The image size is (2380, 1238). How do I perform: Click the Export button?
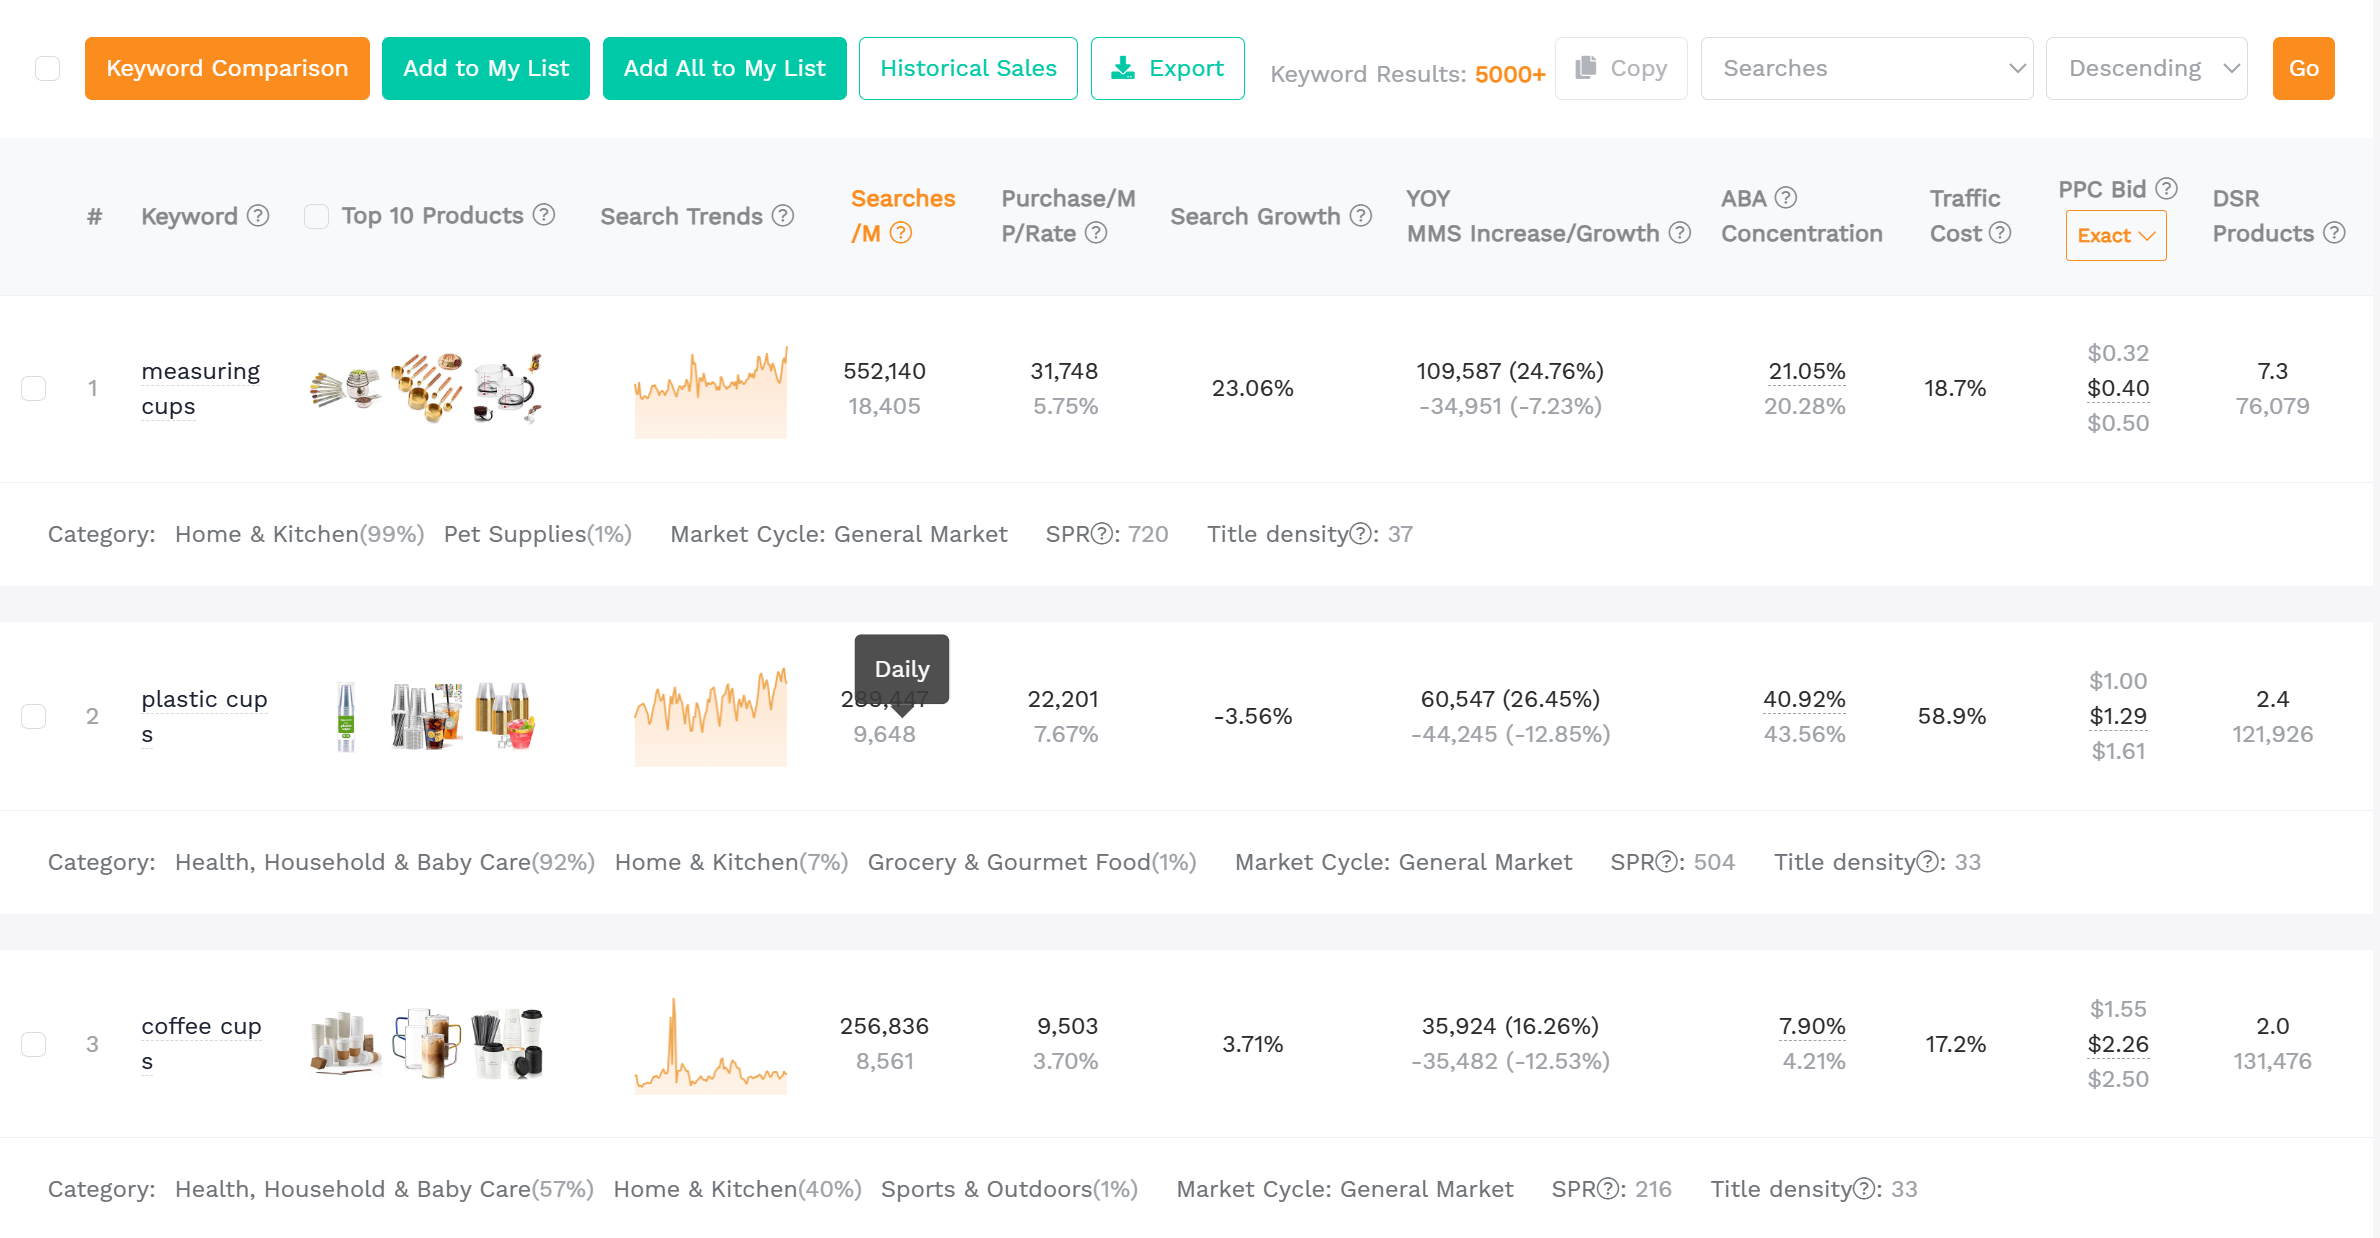1167,68
